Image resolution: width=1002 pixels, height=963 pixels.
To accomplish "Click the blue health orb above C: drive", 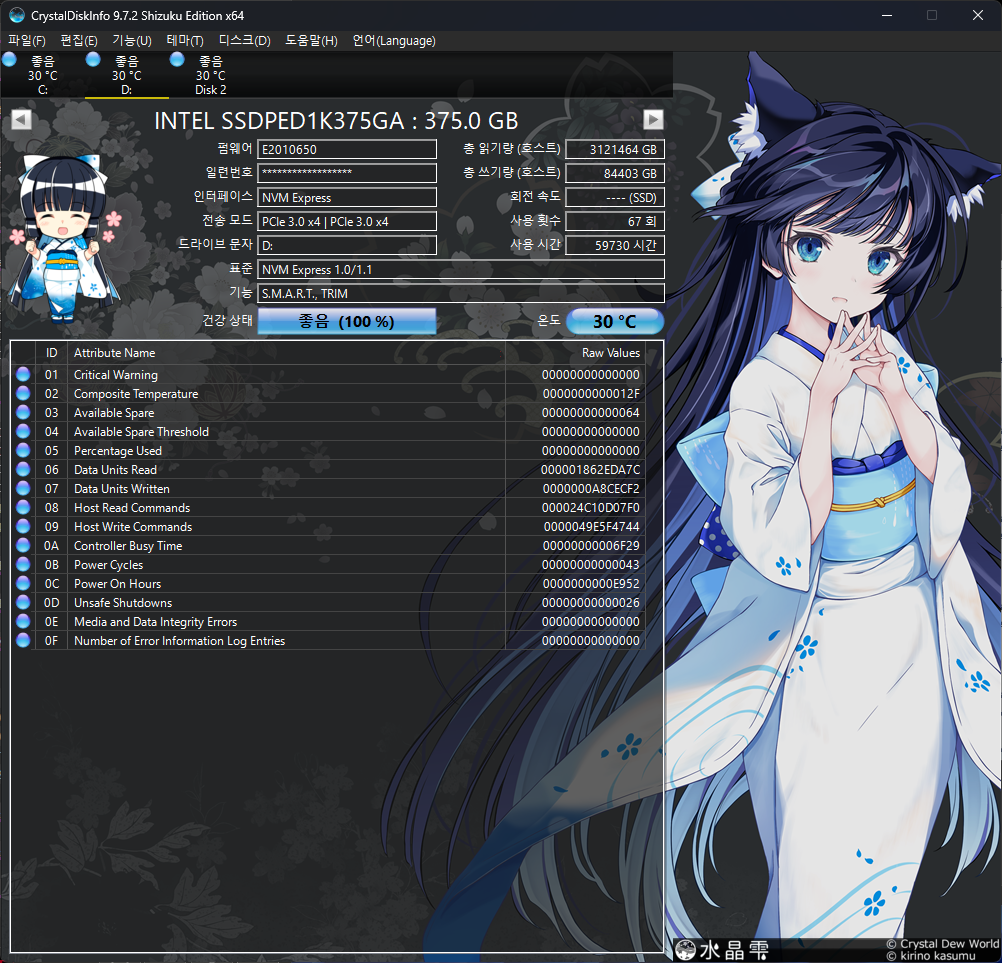I will (10, 61).
